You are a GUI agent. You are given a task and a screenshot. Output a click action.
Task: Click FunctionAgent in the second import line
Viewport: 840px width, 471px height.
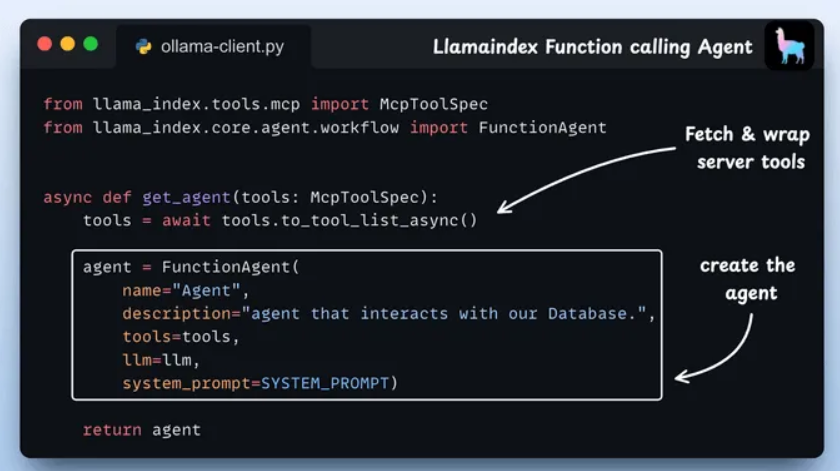point(542,128)
